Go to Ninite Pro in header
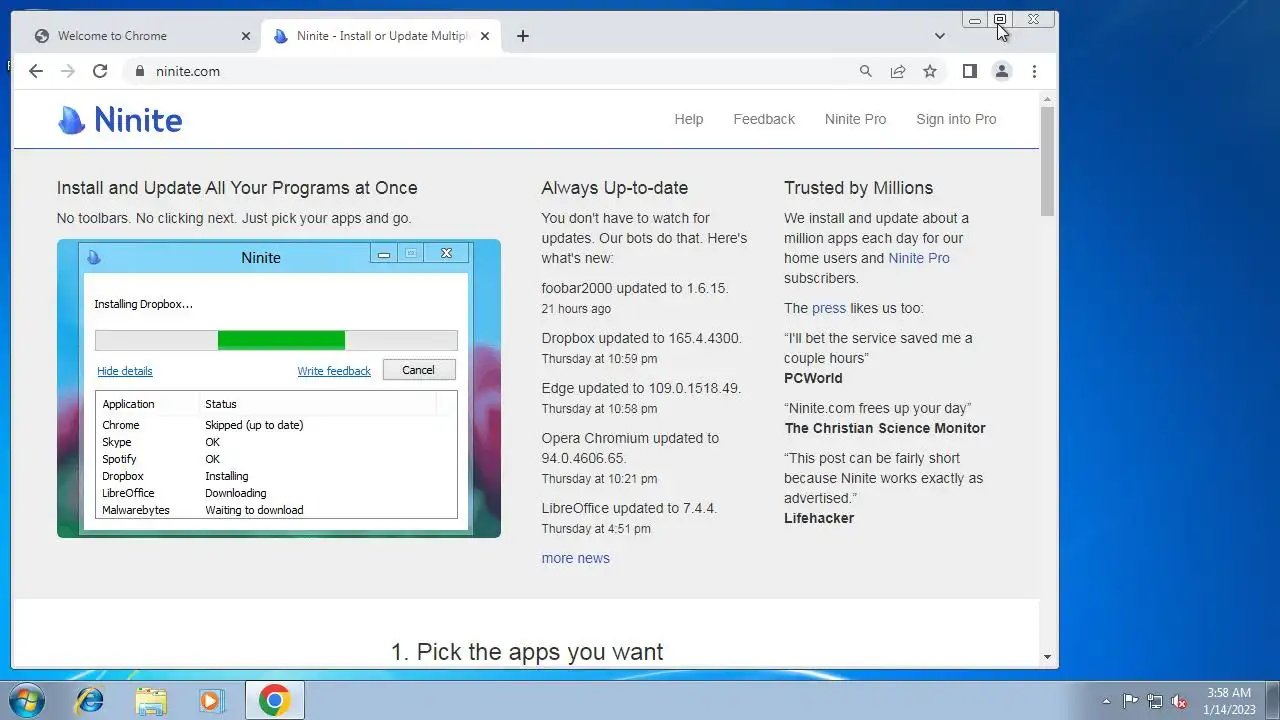This screenshot has width=1280, height=720. coord(855,119)
